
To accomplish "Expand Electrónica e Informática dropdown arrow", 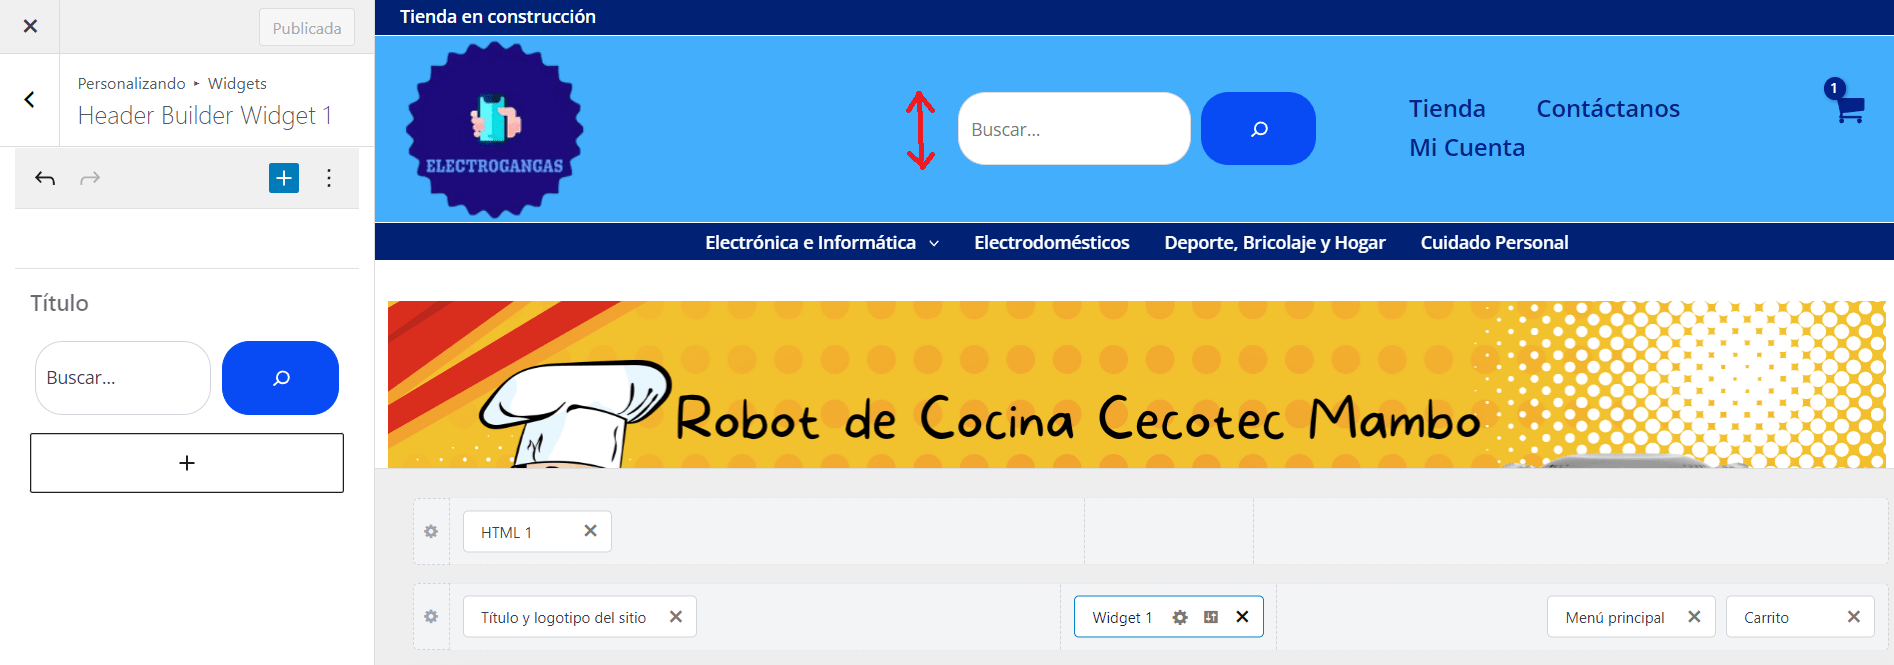I will click(x=934, y=243).
